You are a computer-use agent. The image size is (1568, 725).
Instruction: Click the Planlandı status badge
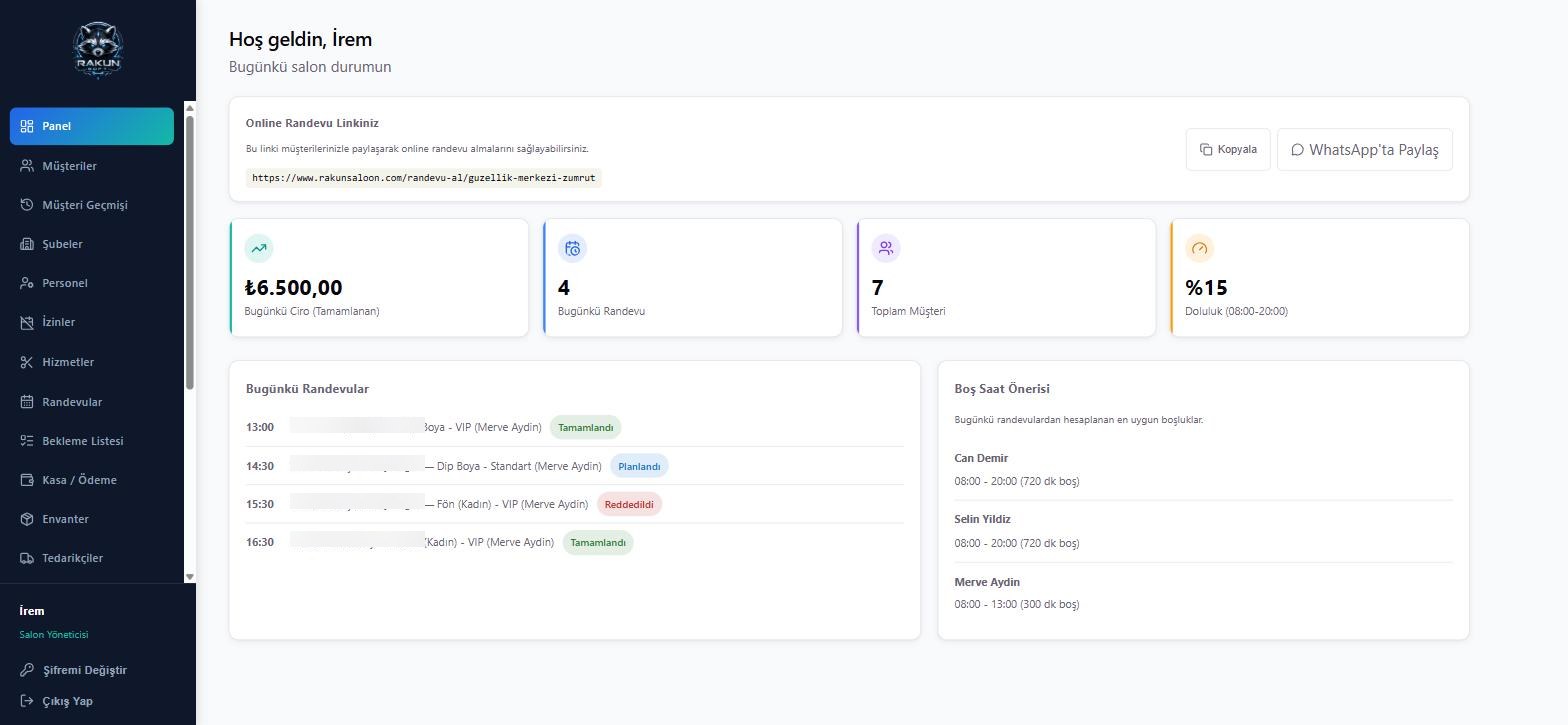tap(639, 466)
